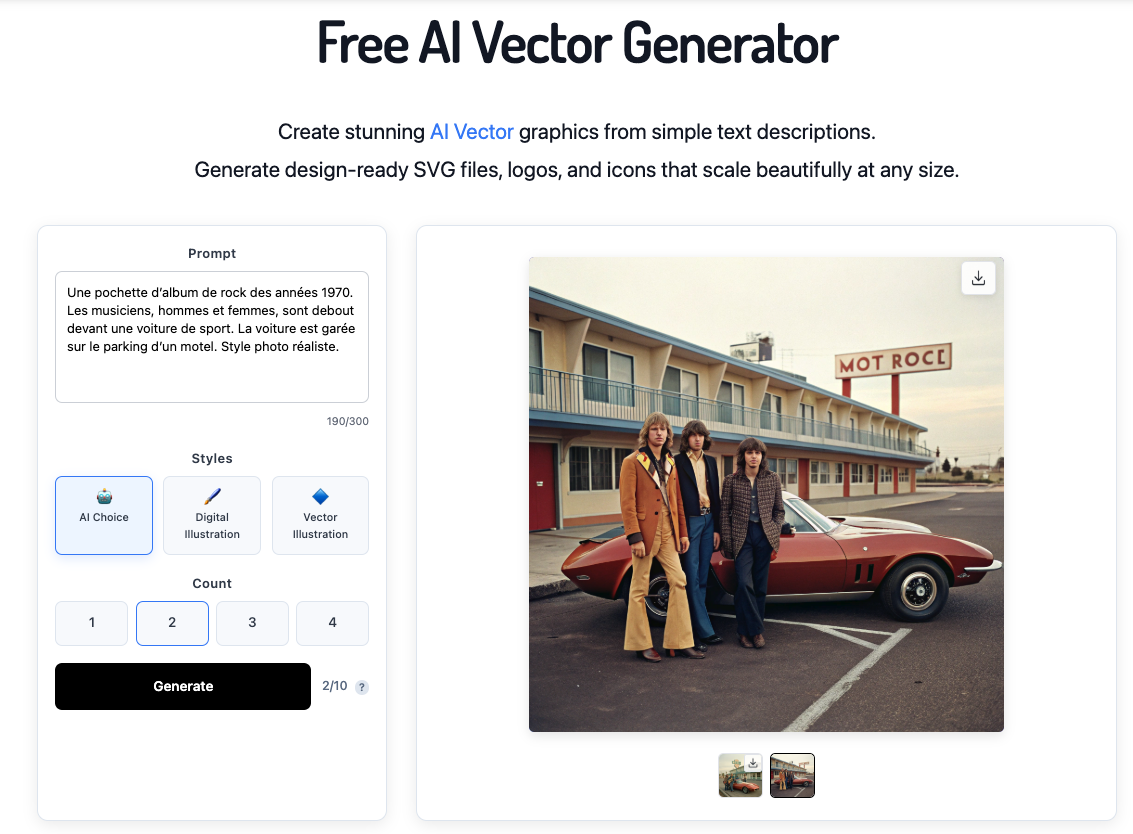
Task: Set image count to 1
Action: 92,623
